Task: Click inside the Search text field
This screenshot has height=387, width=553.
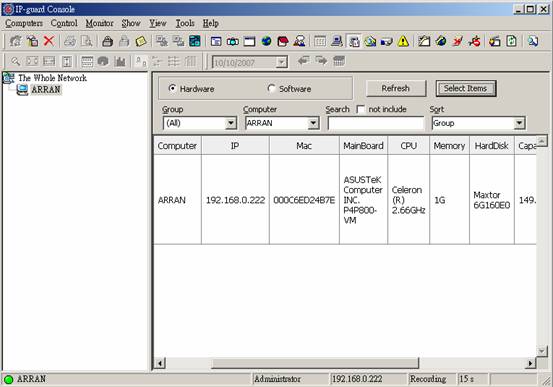Action: tap(376, 123)
